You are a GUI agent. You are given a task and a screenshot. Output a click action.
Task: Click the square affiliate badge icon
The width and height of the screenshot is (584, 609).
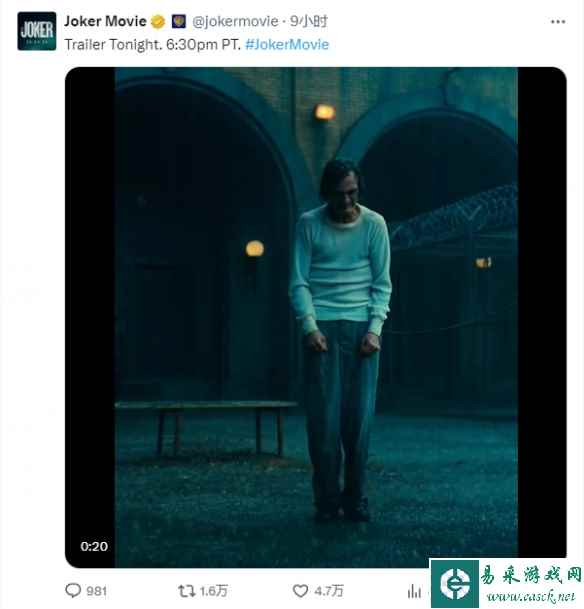(x=179, y=21)
